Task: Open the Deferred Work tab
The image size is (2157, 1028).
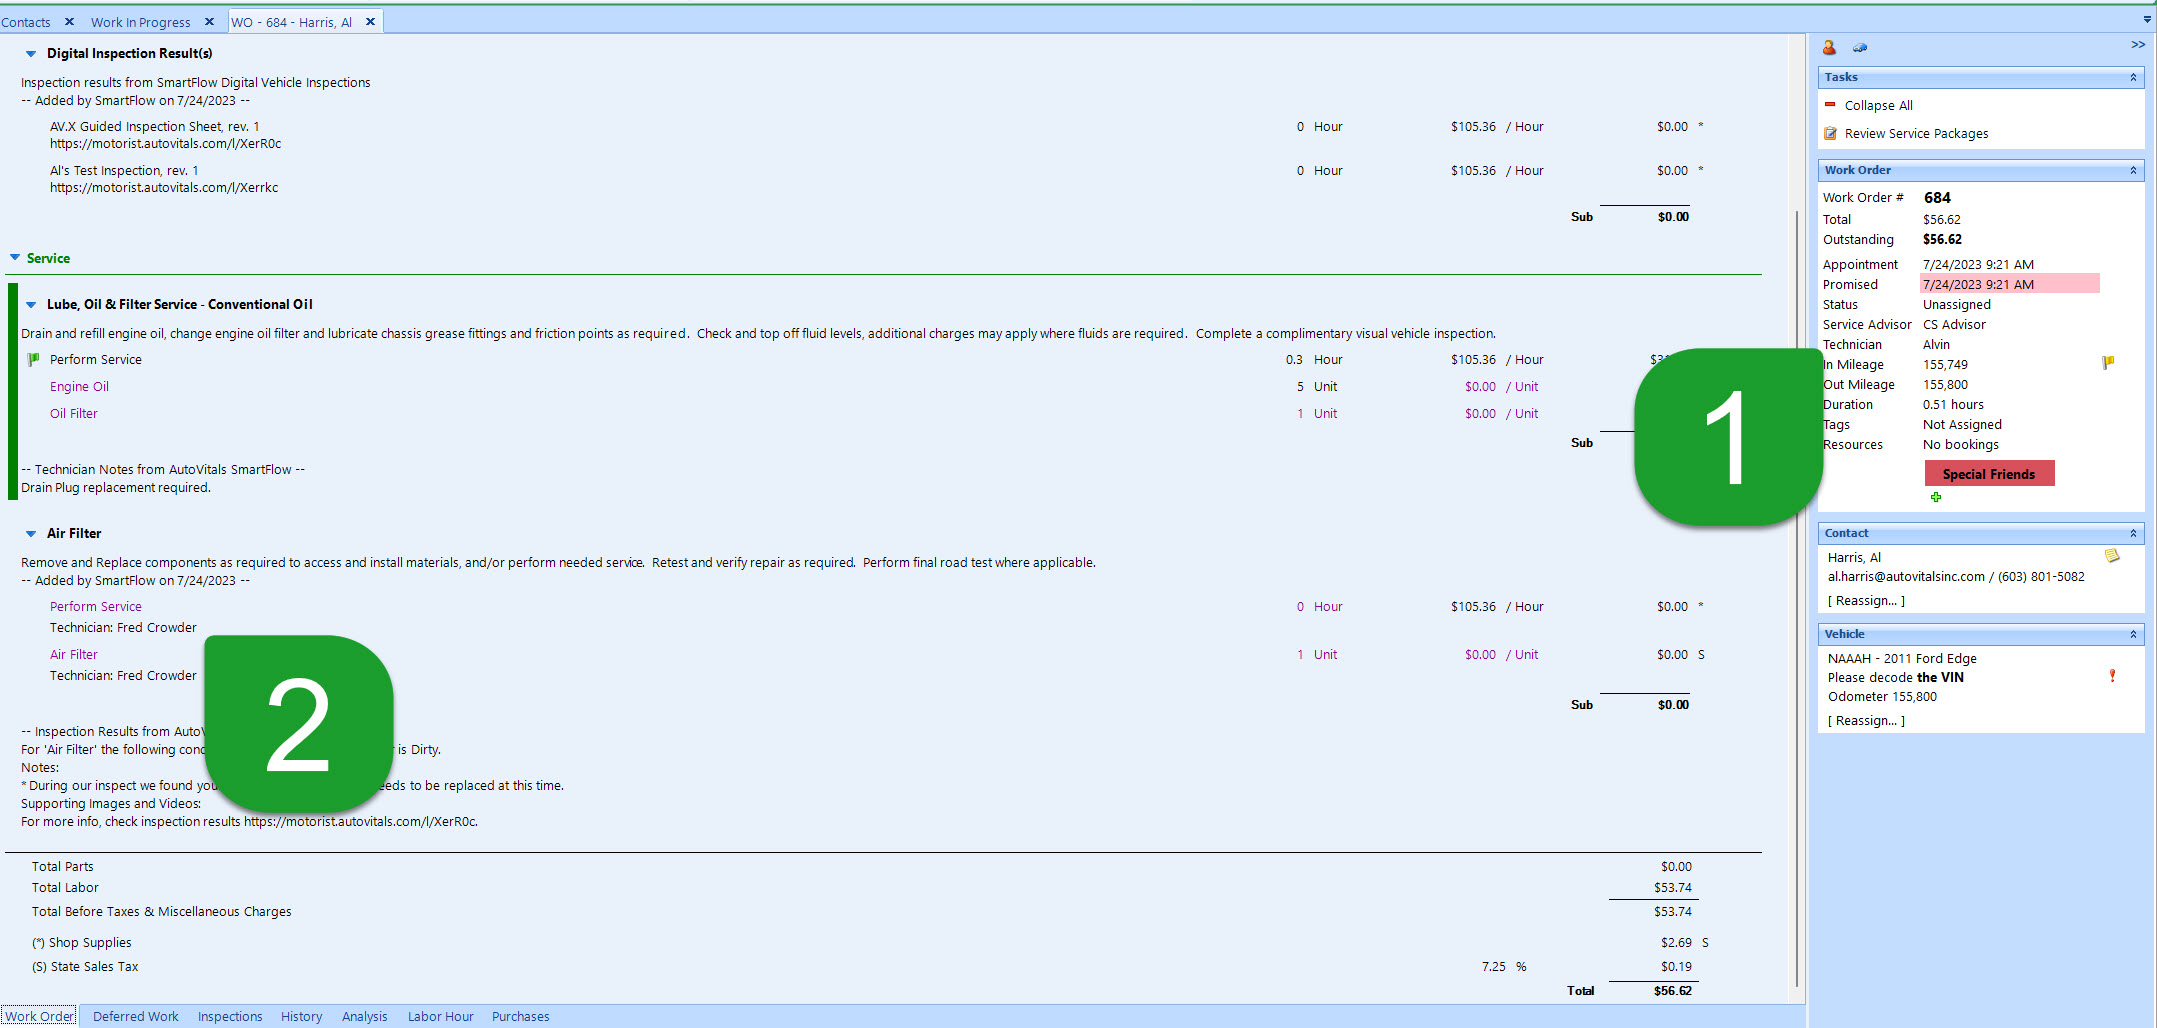Action: (x=136, y=1016)
